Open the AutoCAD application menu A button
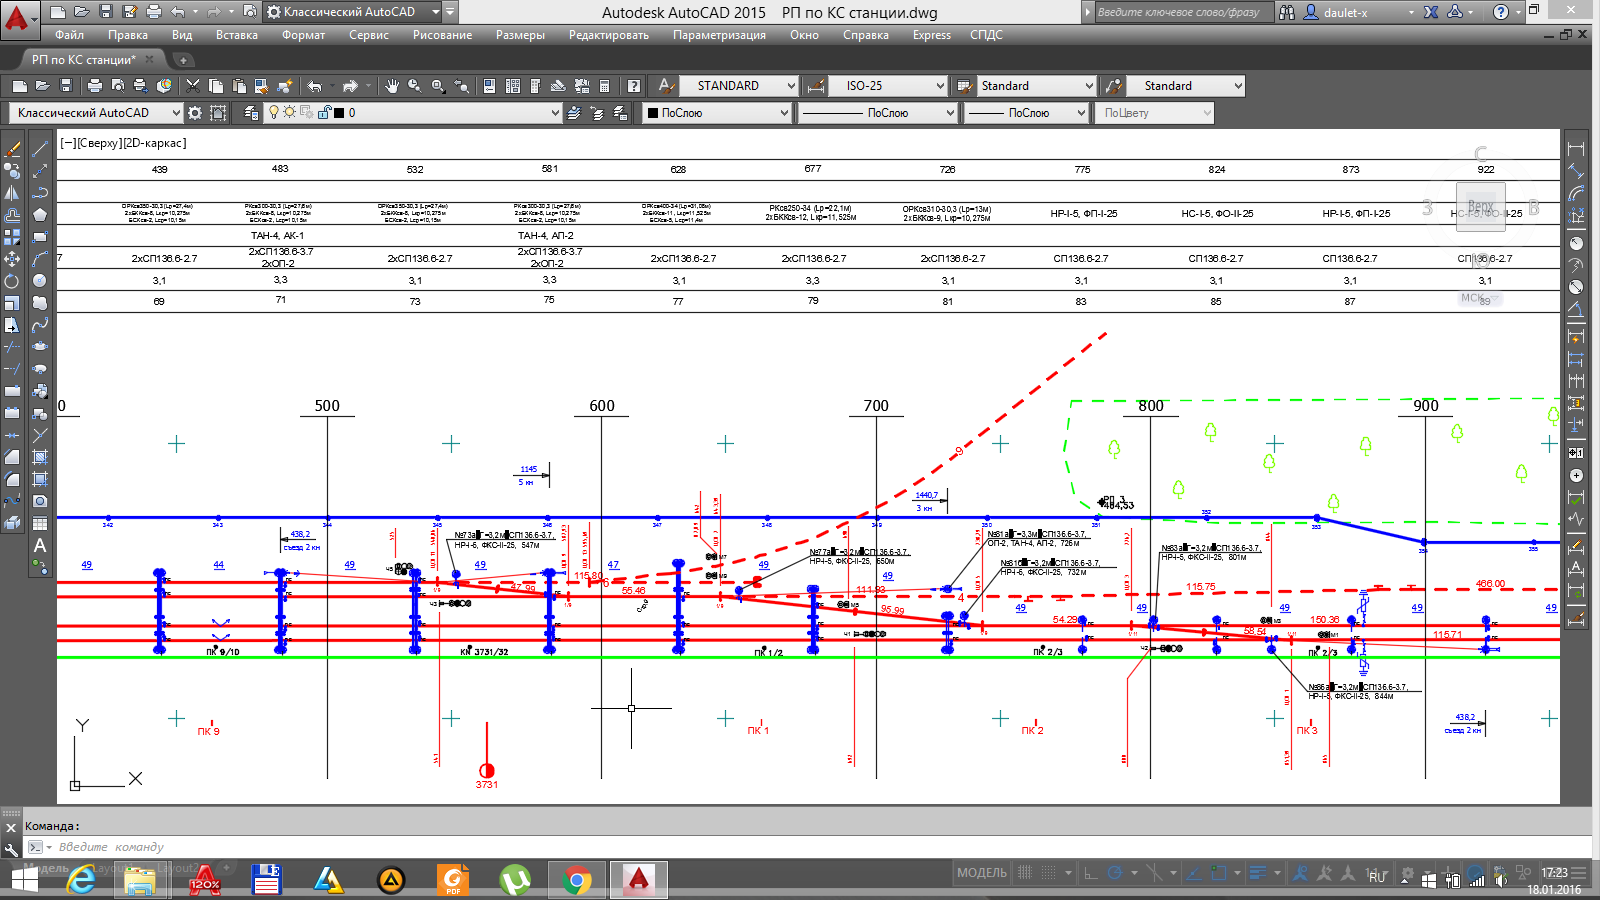This screenshot has width=1600, height=900. click(18, 17)
